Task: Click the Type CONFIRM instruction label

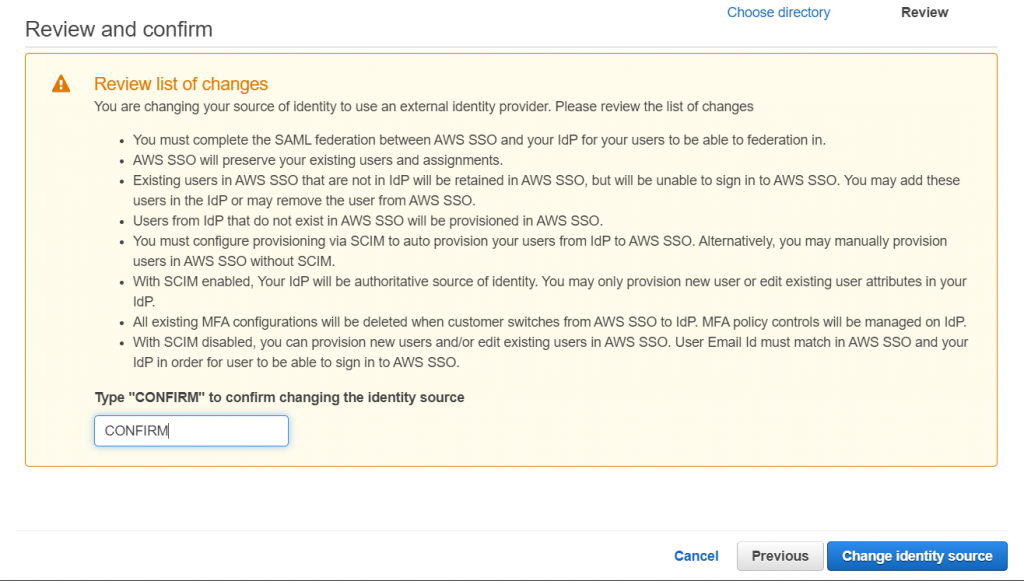Action: tap(280, 398)
